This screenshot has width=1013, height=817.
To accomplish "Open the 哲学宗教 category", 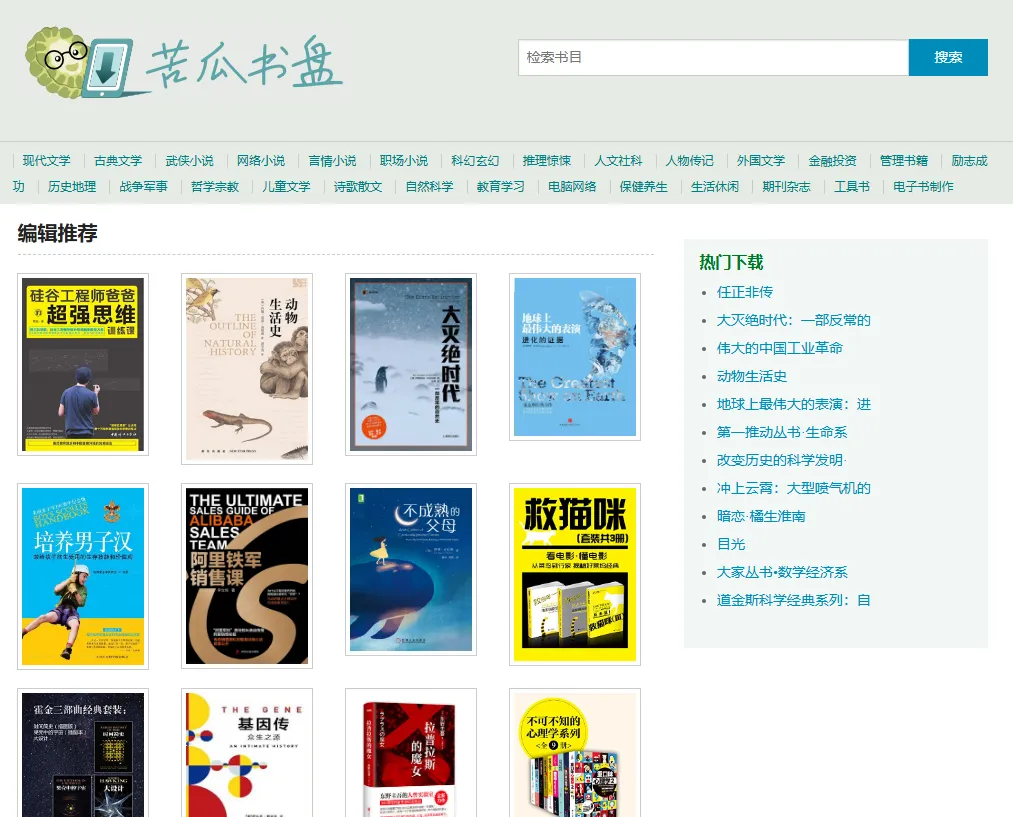I will point(214,187).
